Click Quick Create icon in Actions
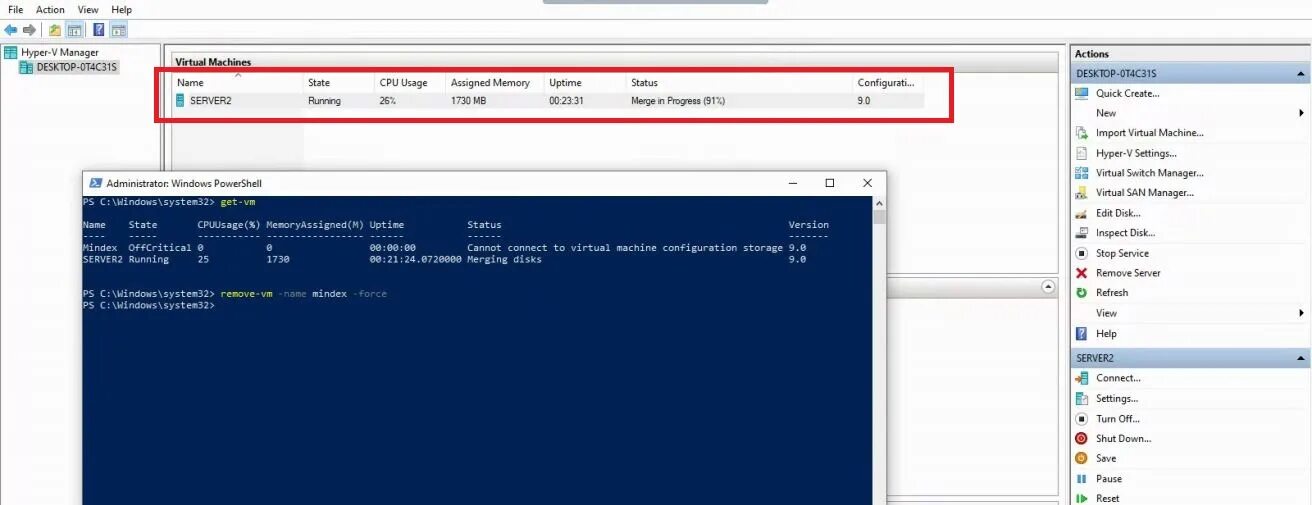1312x505 pixels. coord(1081,93)
